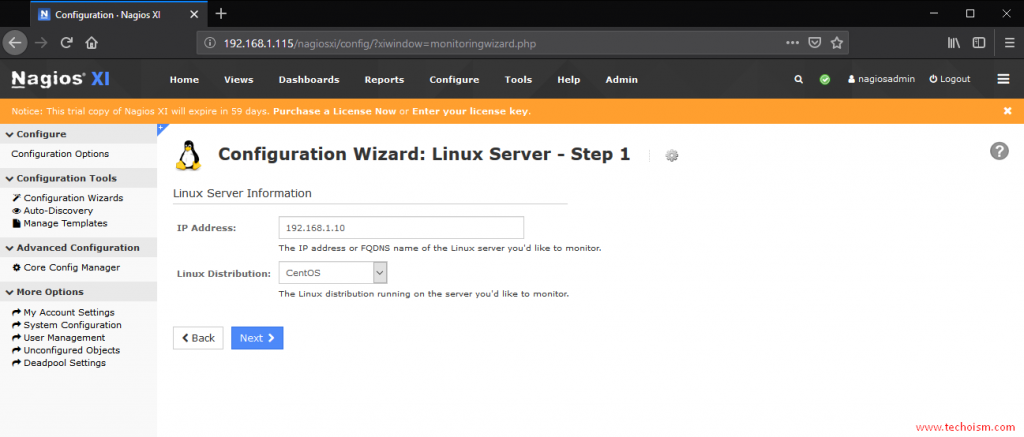The width and height of the screenshot is (1024, 437).
Task: Click the Next button
Action: pos(257,338)
